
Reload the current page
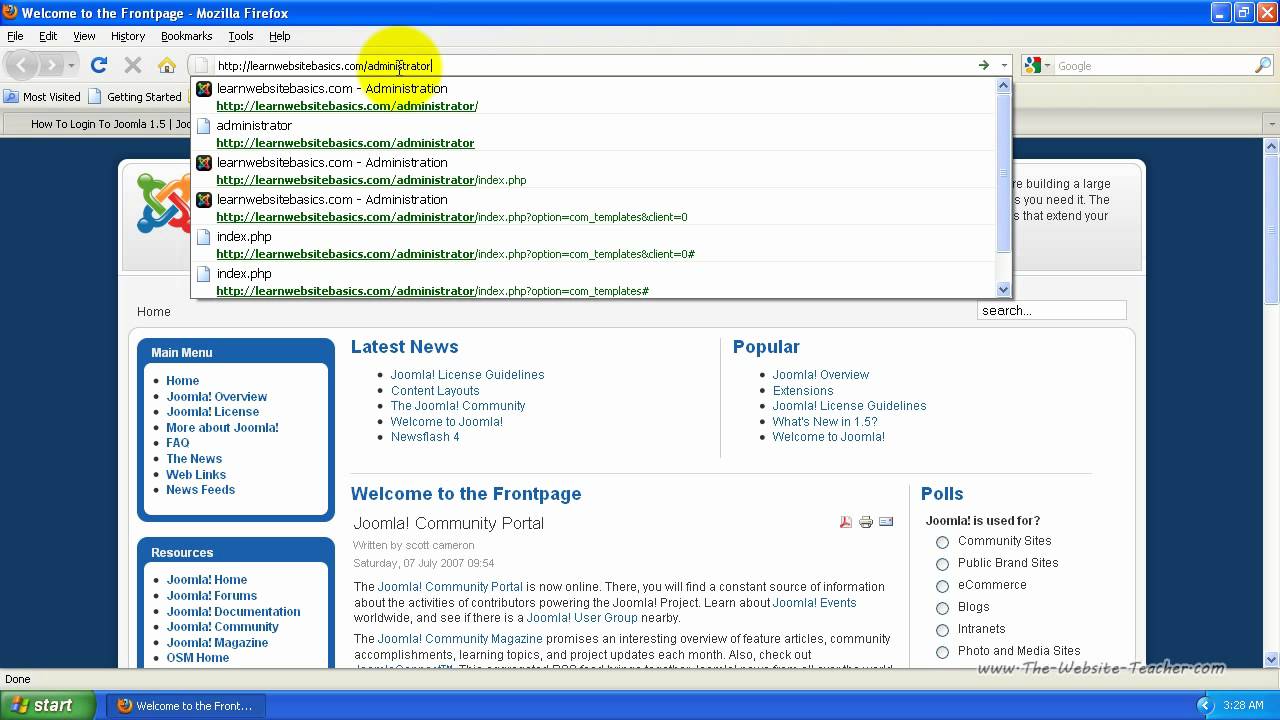(x=98, y=65)
